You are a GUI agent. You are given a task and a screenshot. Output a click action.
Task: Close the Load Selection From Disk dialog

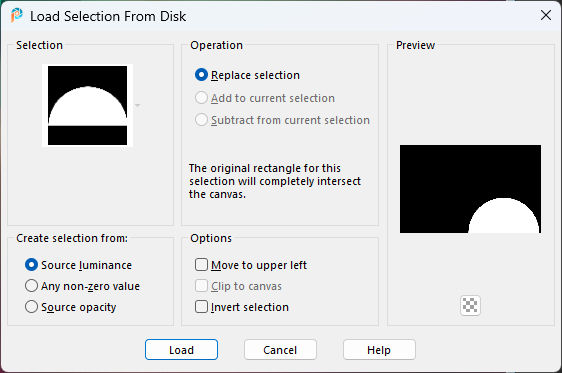(x=546, y=15)
